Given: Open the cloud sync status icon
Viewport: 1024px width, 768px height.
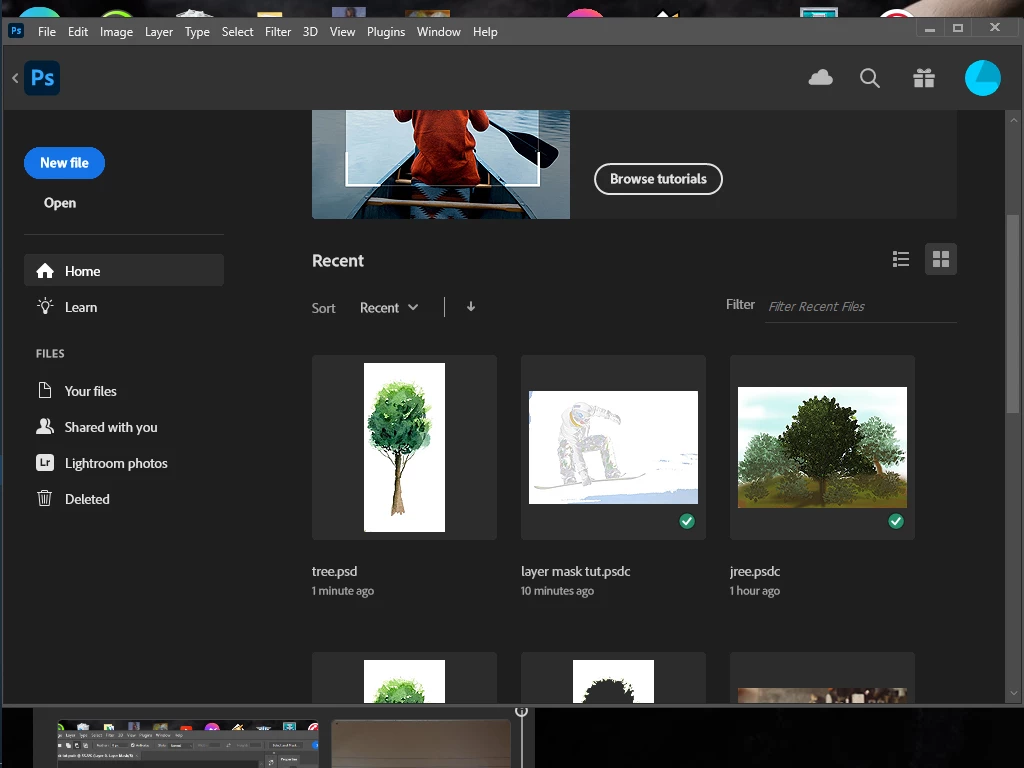Looking at the screenshot, I should 820,78.
